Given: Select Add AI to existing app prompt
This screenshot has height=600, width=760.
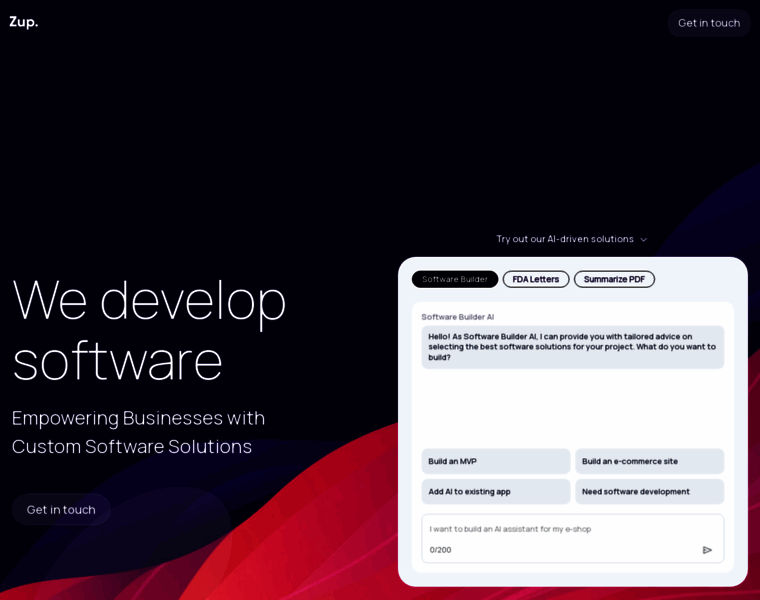Looking at the screenshot, I should 495,491.
